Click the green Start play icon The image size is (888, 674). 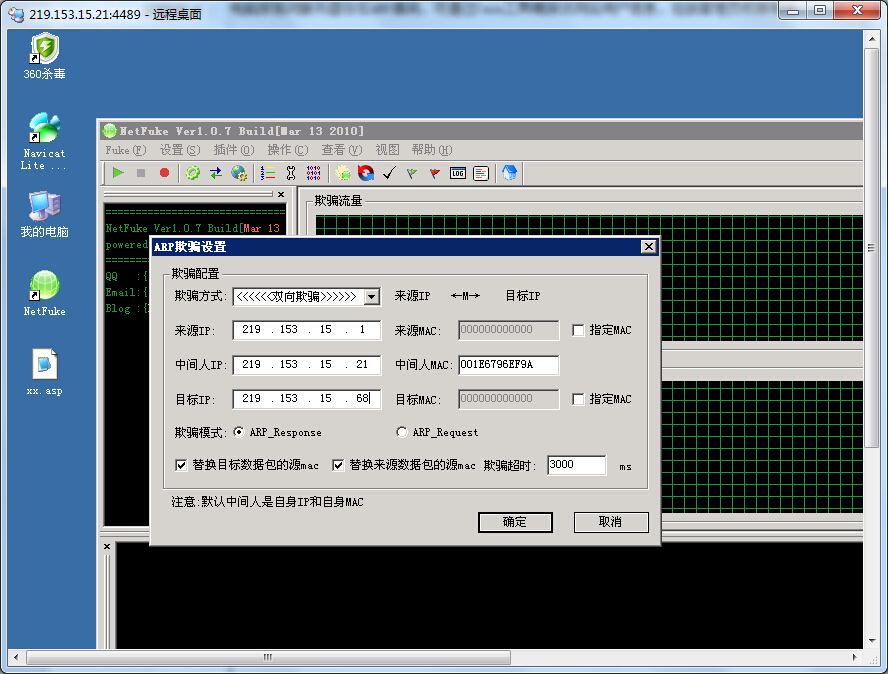tap(118, 173)
